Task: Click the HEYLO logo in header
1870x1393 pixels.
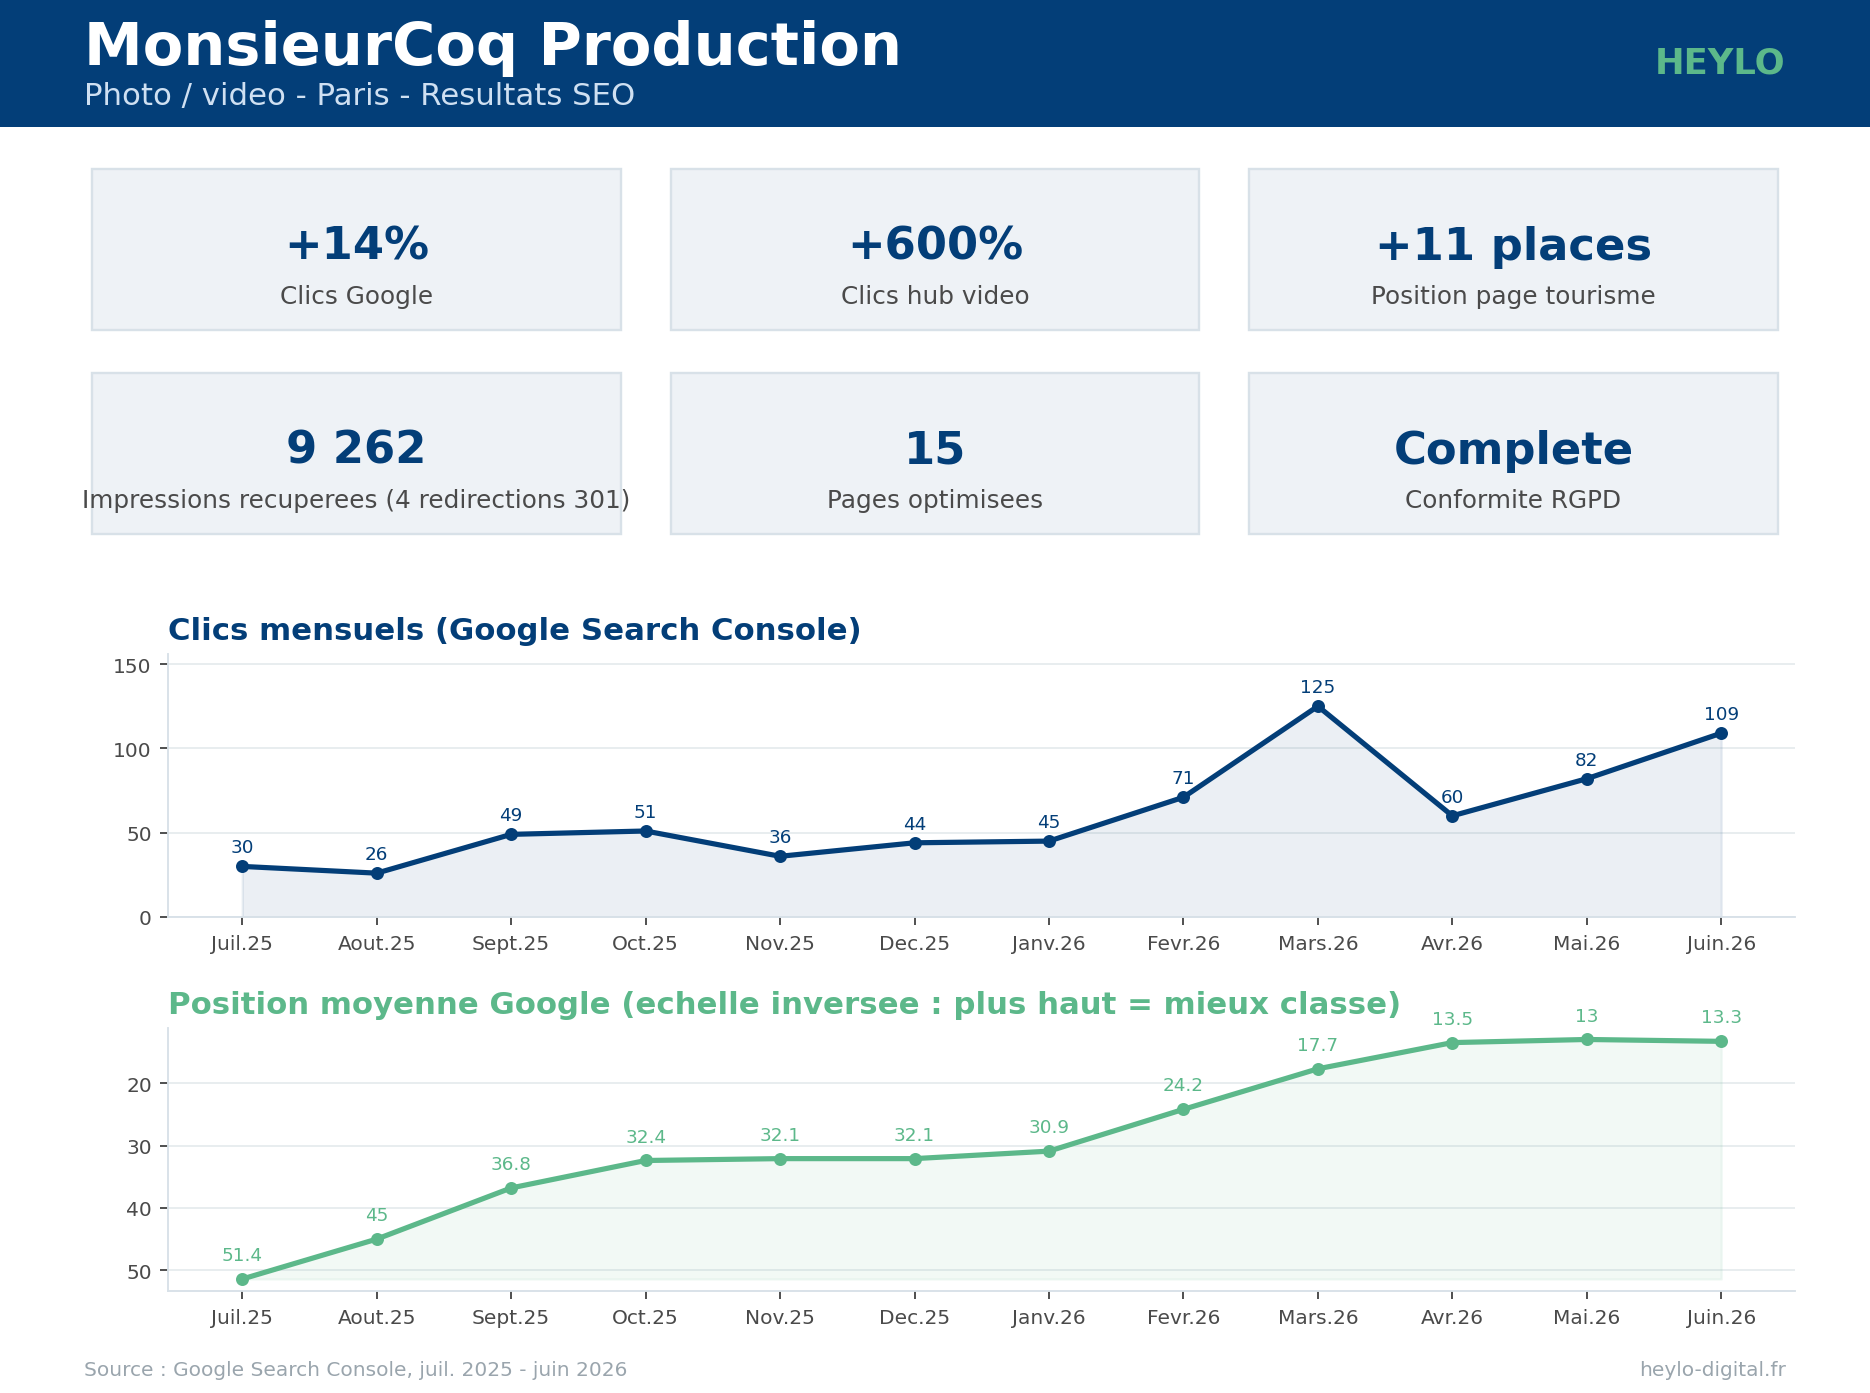Action: 1719,63
